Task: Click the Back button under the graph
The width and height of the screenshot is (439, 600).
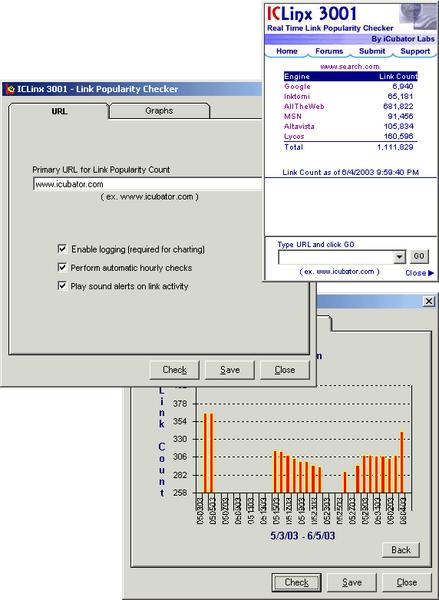Action: [x=401, y=550]
